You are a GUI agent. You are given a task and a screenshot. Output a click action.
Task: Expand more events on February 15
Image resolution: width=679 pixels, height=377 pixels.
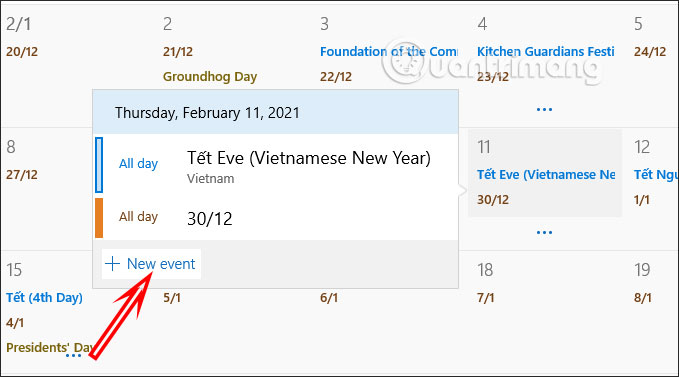coord(74,356)
